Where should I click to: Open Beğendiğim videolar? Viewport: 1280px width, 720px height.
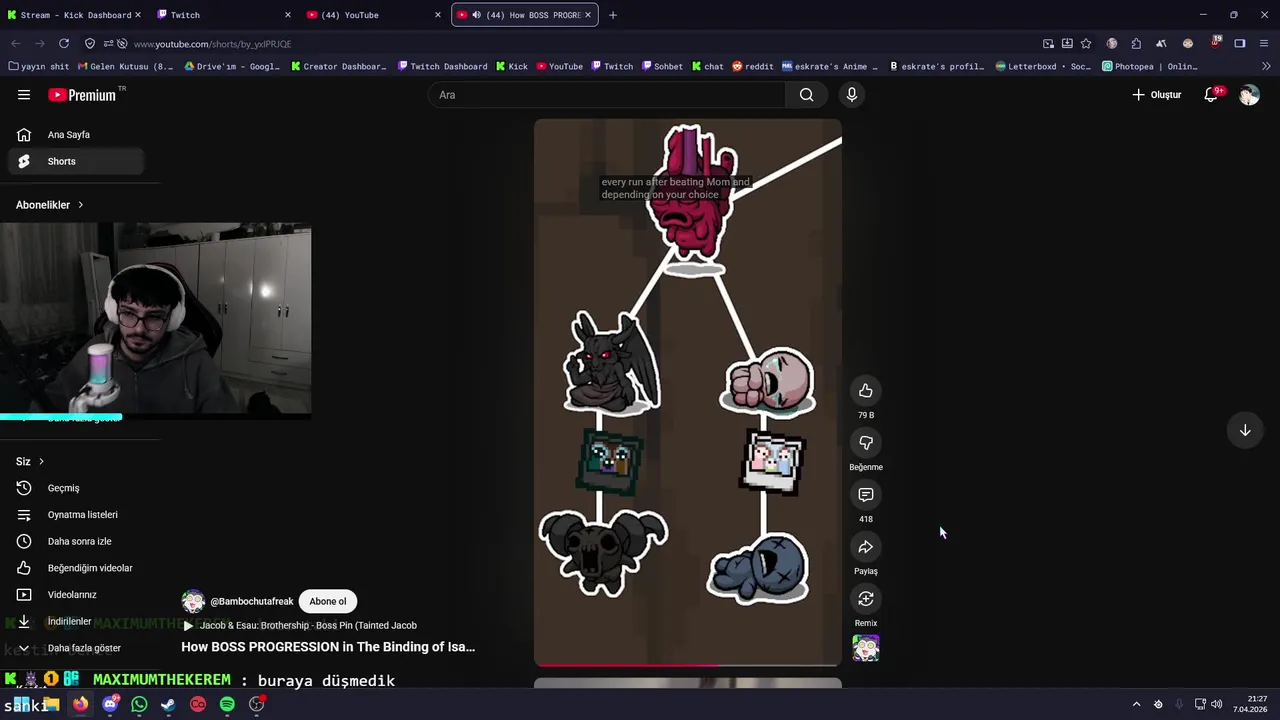[76, 568]
